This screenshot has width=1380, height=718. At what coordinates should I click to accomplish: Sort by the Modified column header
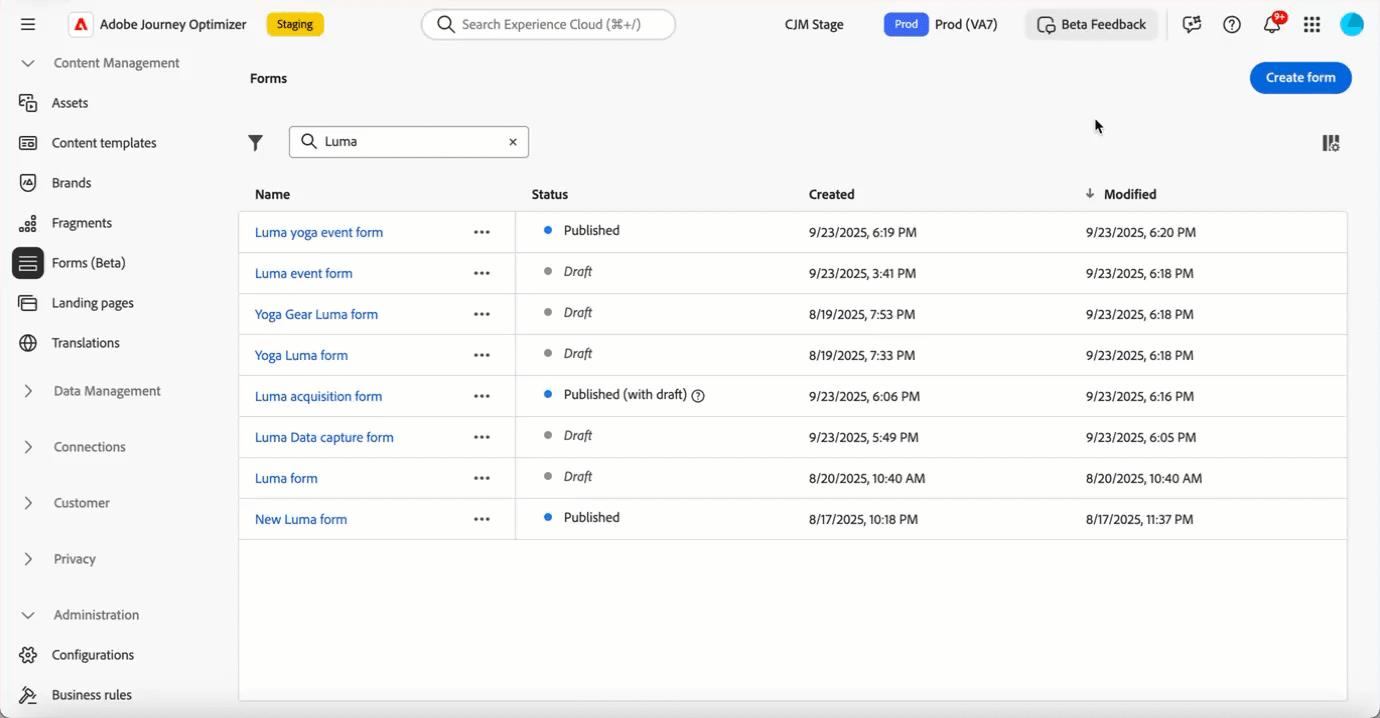(x=1130, y=194)
